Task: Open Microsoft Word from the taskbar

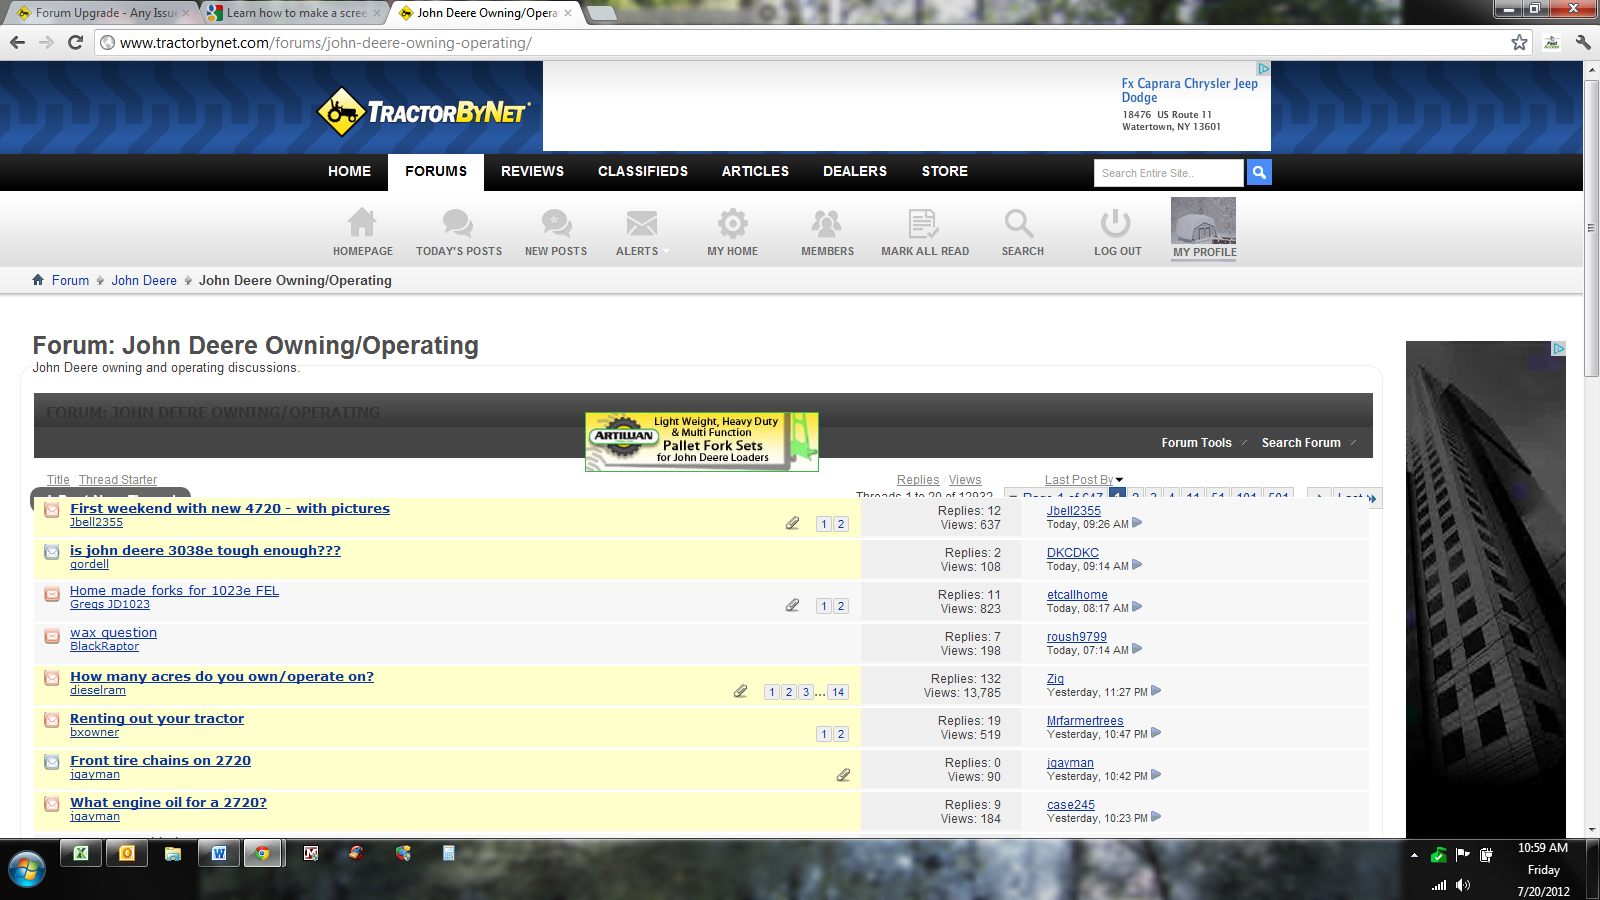Action: click(219, 853)
